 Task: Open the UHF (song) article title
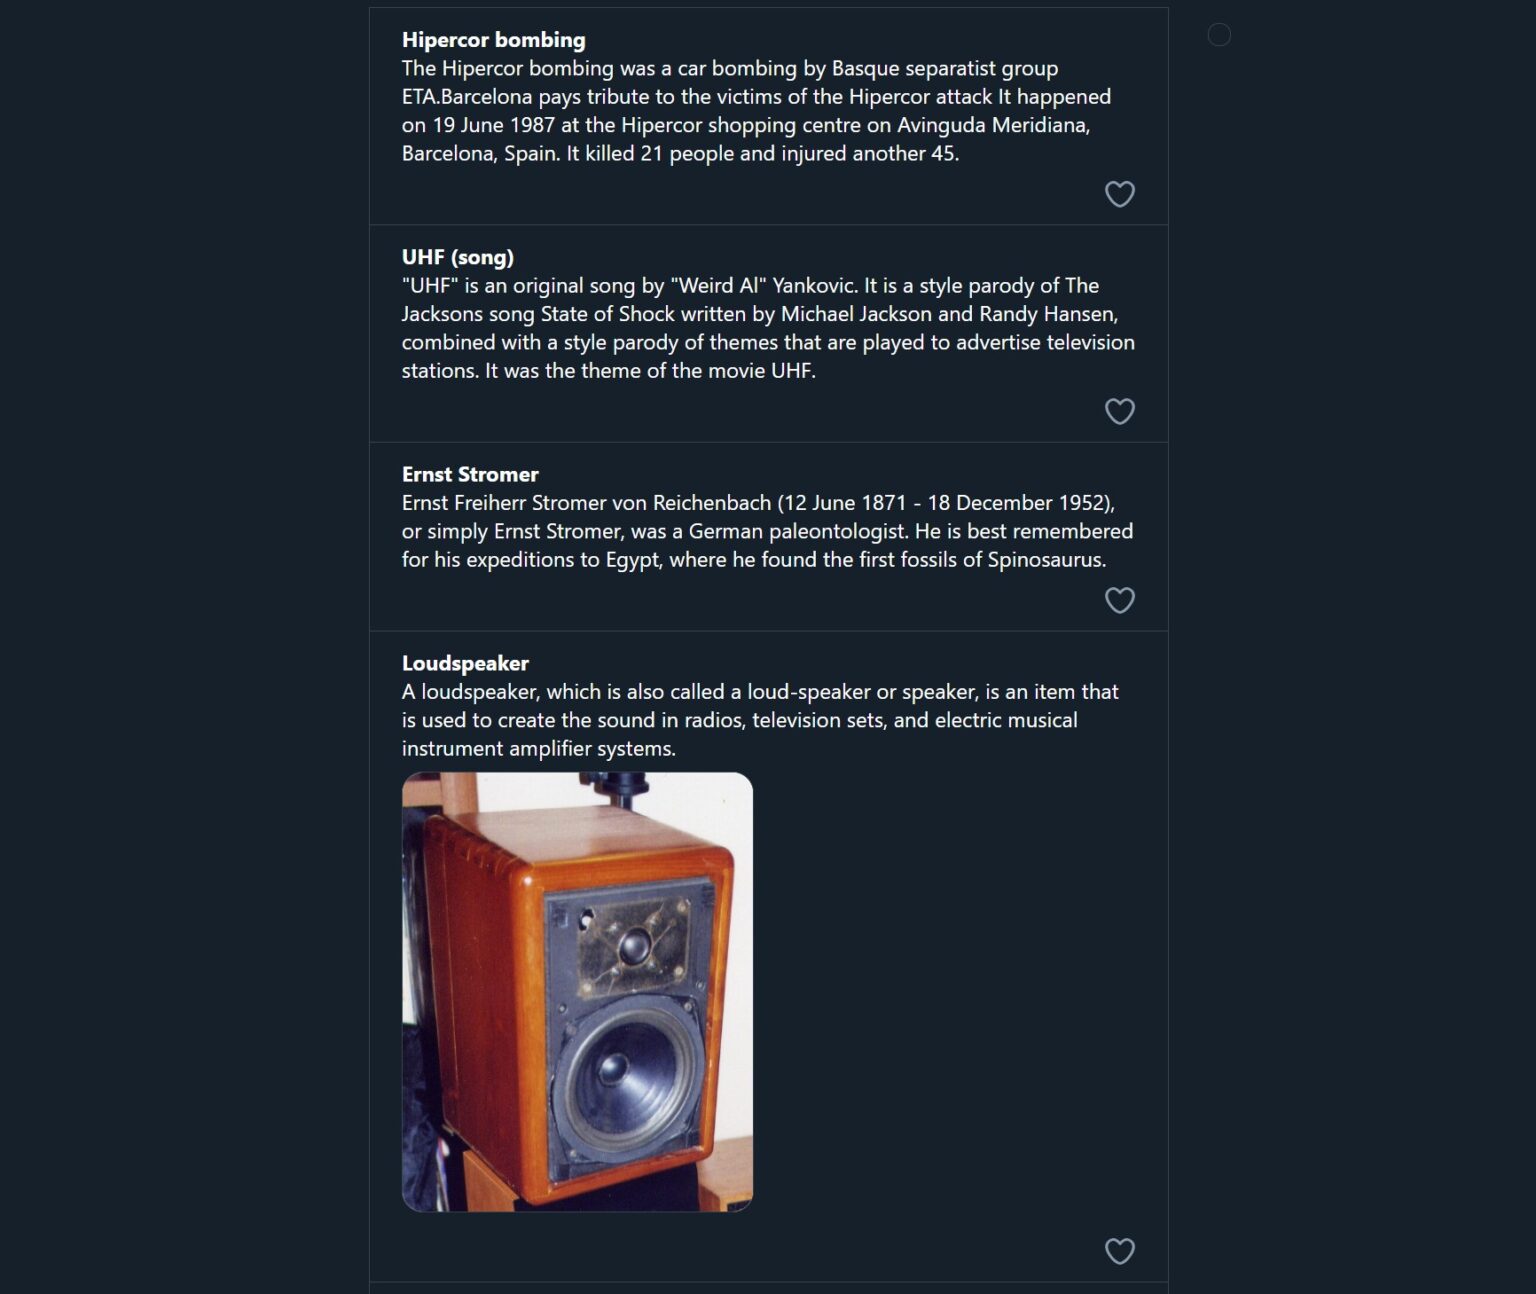(457, 257)
